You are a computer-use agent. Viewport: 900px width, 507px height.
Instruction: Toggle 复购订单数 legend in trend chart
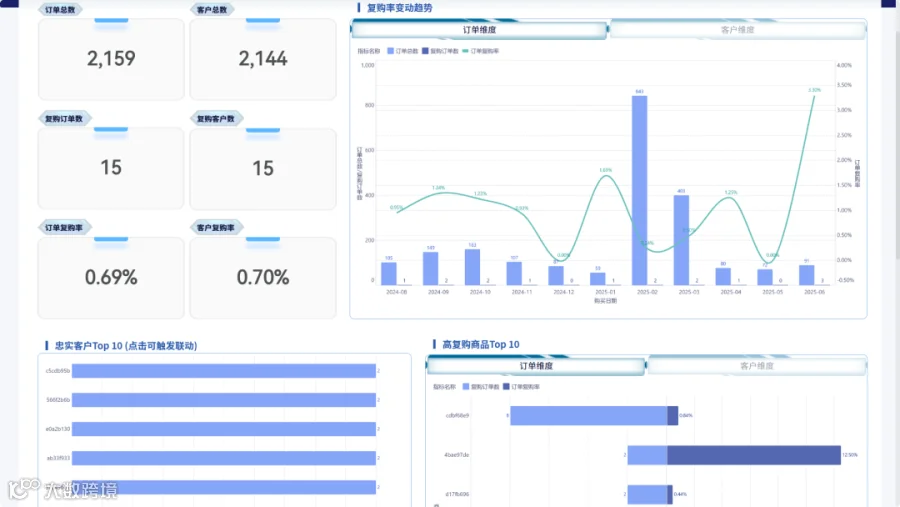440,51
